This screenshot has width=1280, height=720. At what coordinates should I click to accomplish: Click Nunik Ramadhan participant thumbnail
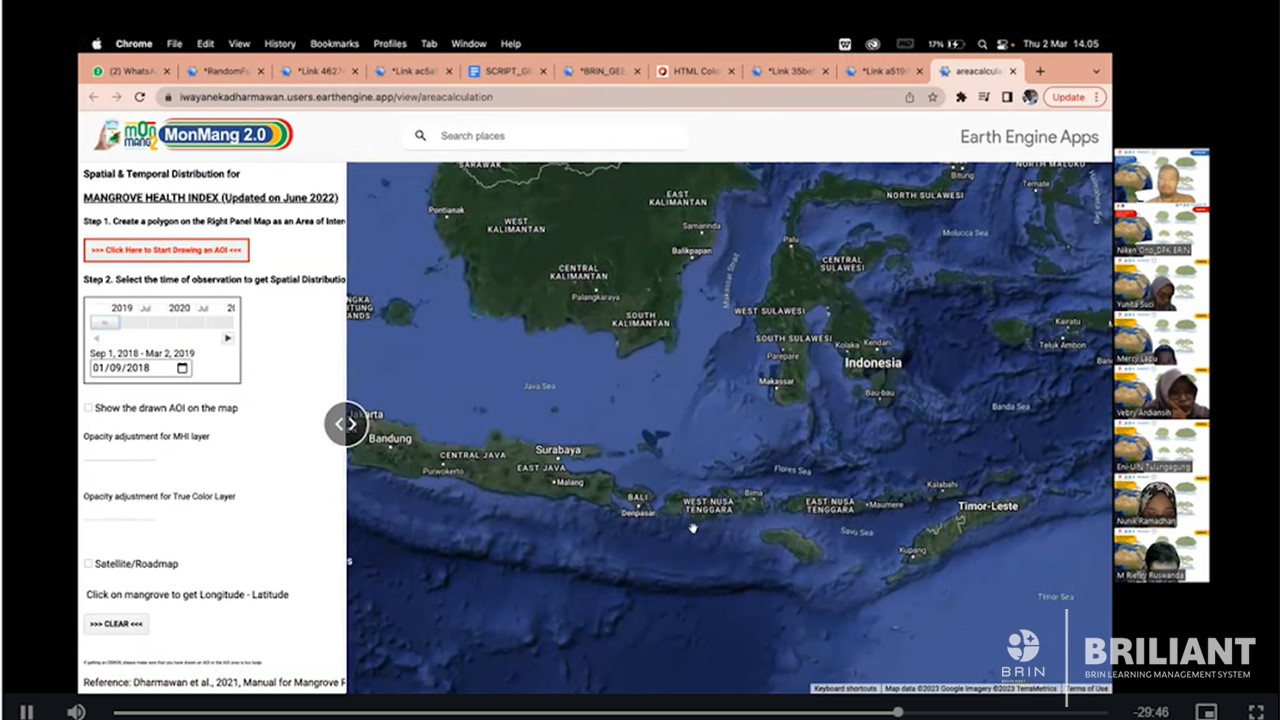1161,501
